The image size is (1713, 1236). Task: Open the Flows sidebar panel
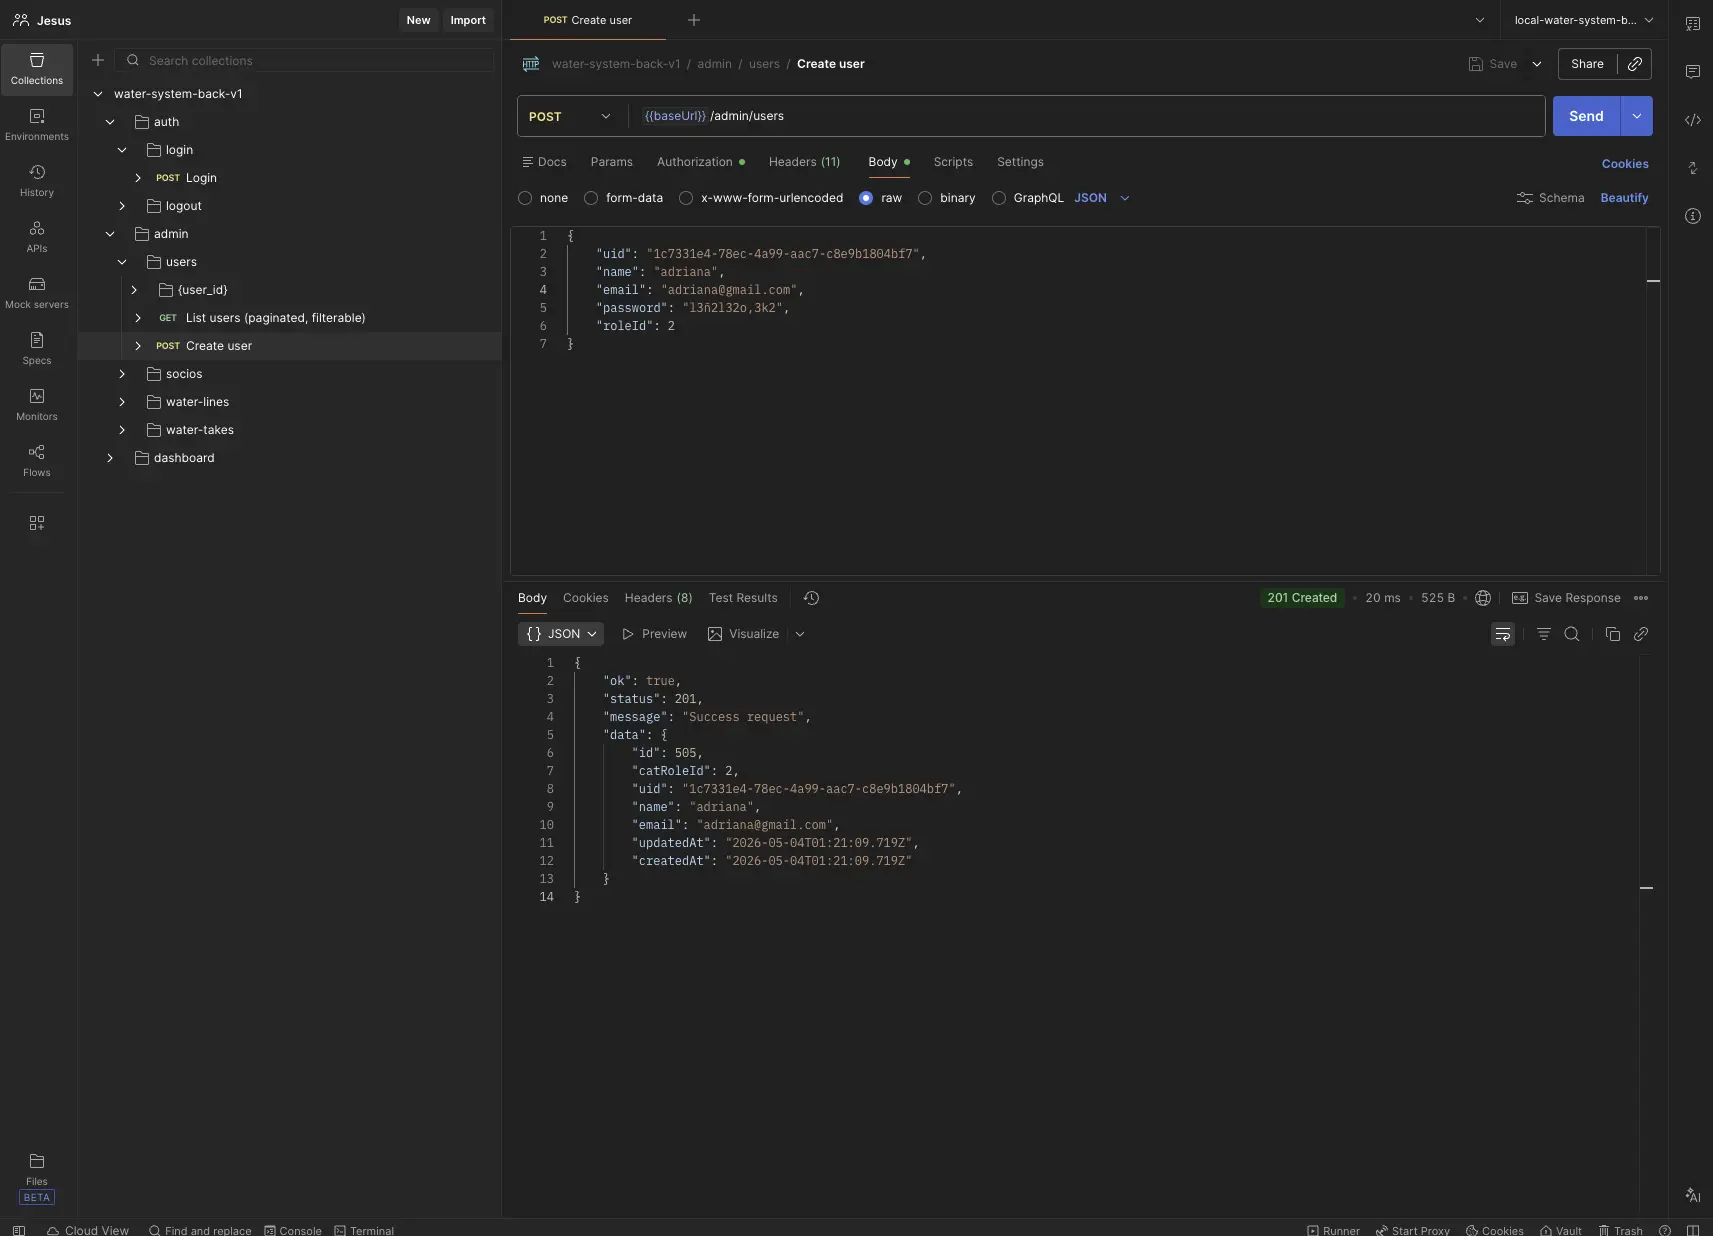tap(37, 461)
